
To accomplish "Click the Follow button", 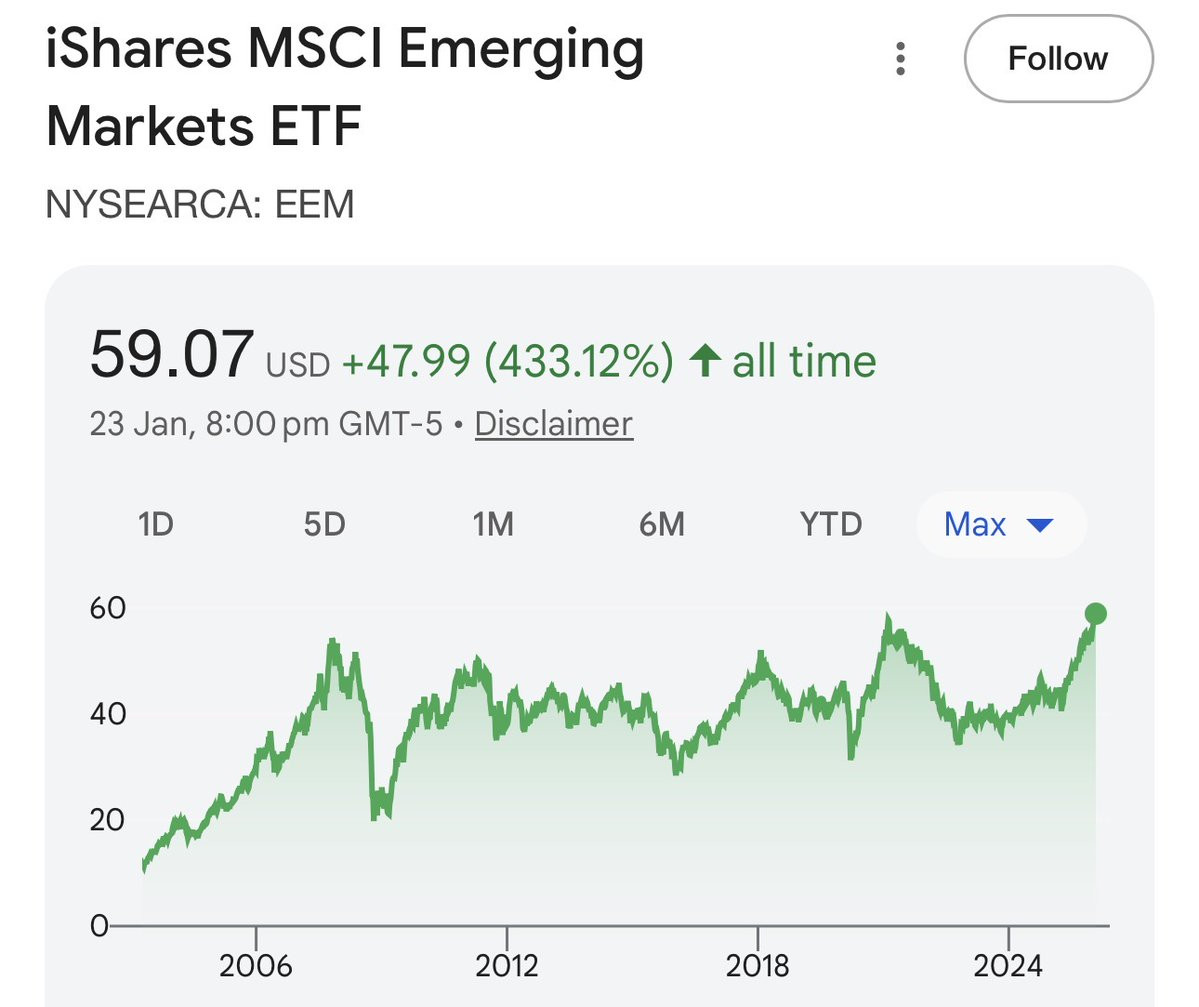I will (1058, 59).
